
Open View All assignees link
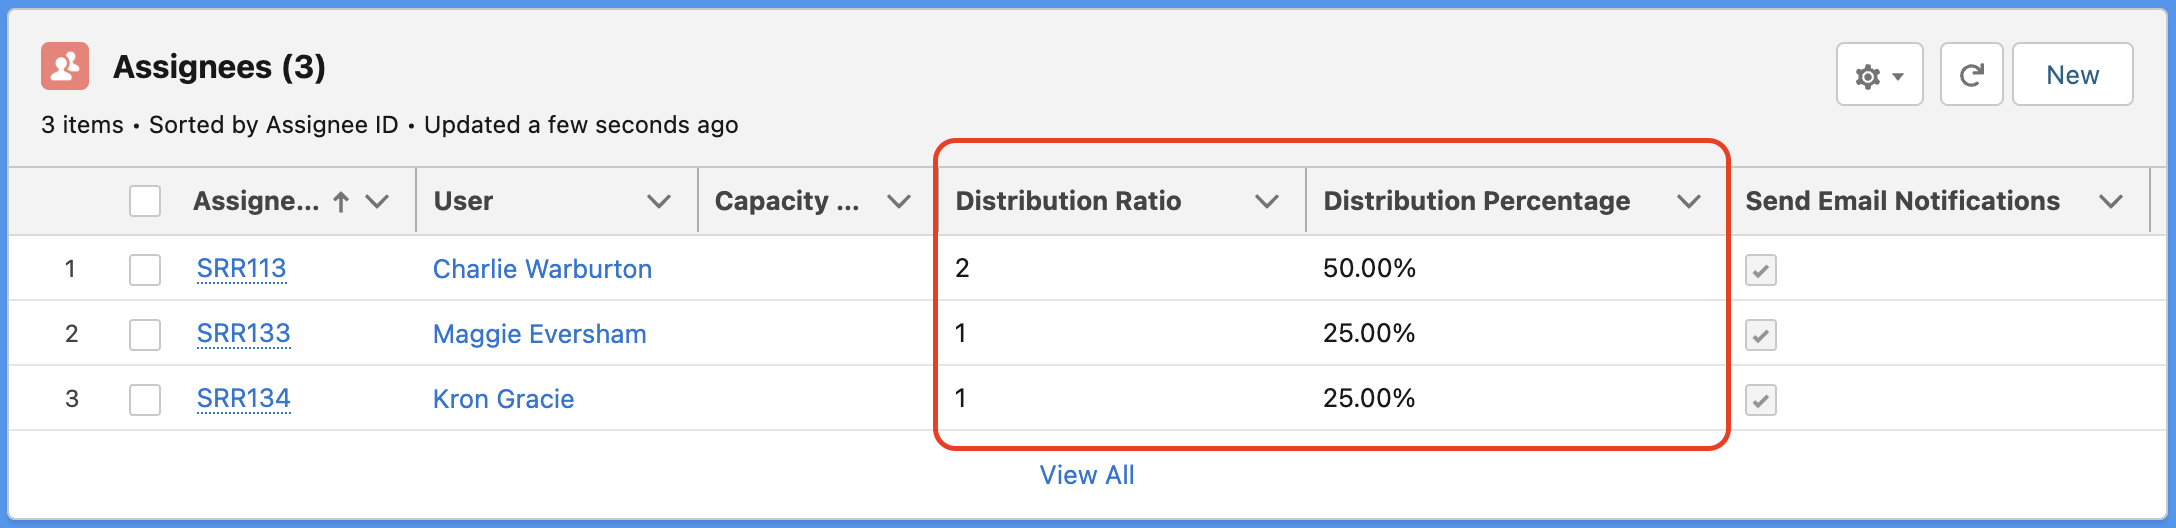[1087, 475]
